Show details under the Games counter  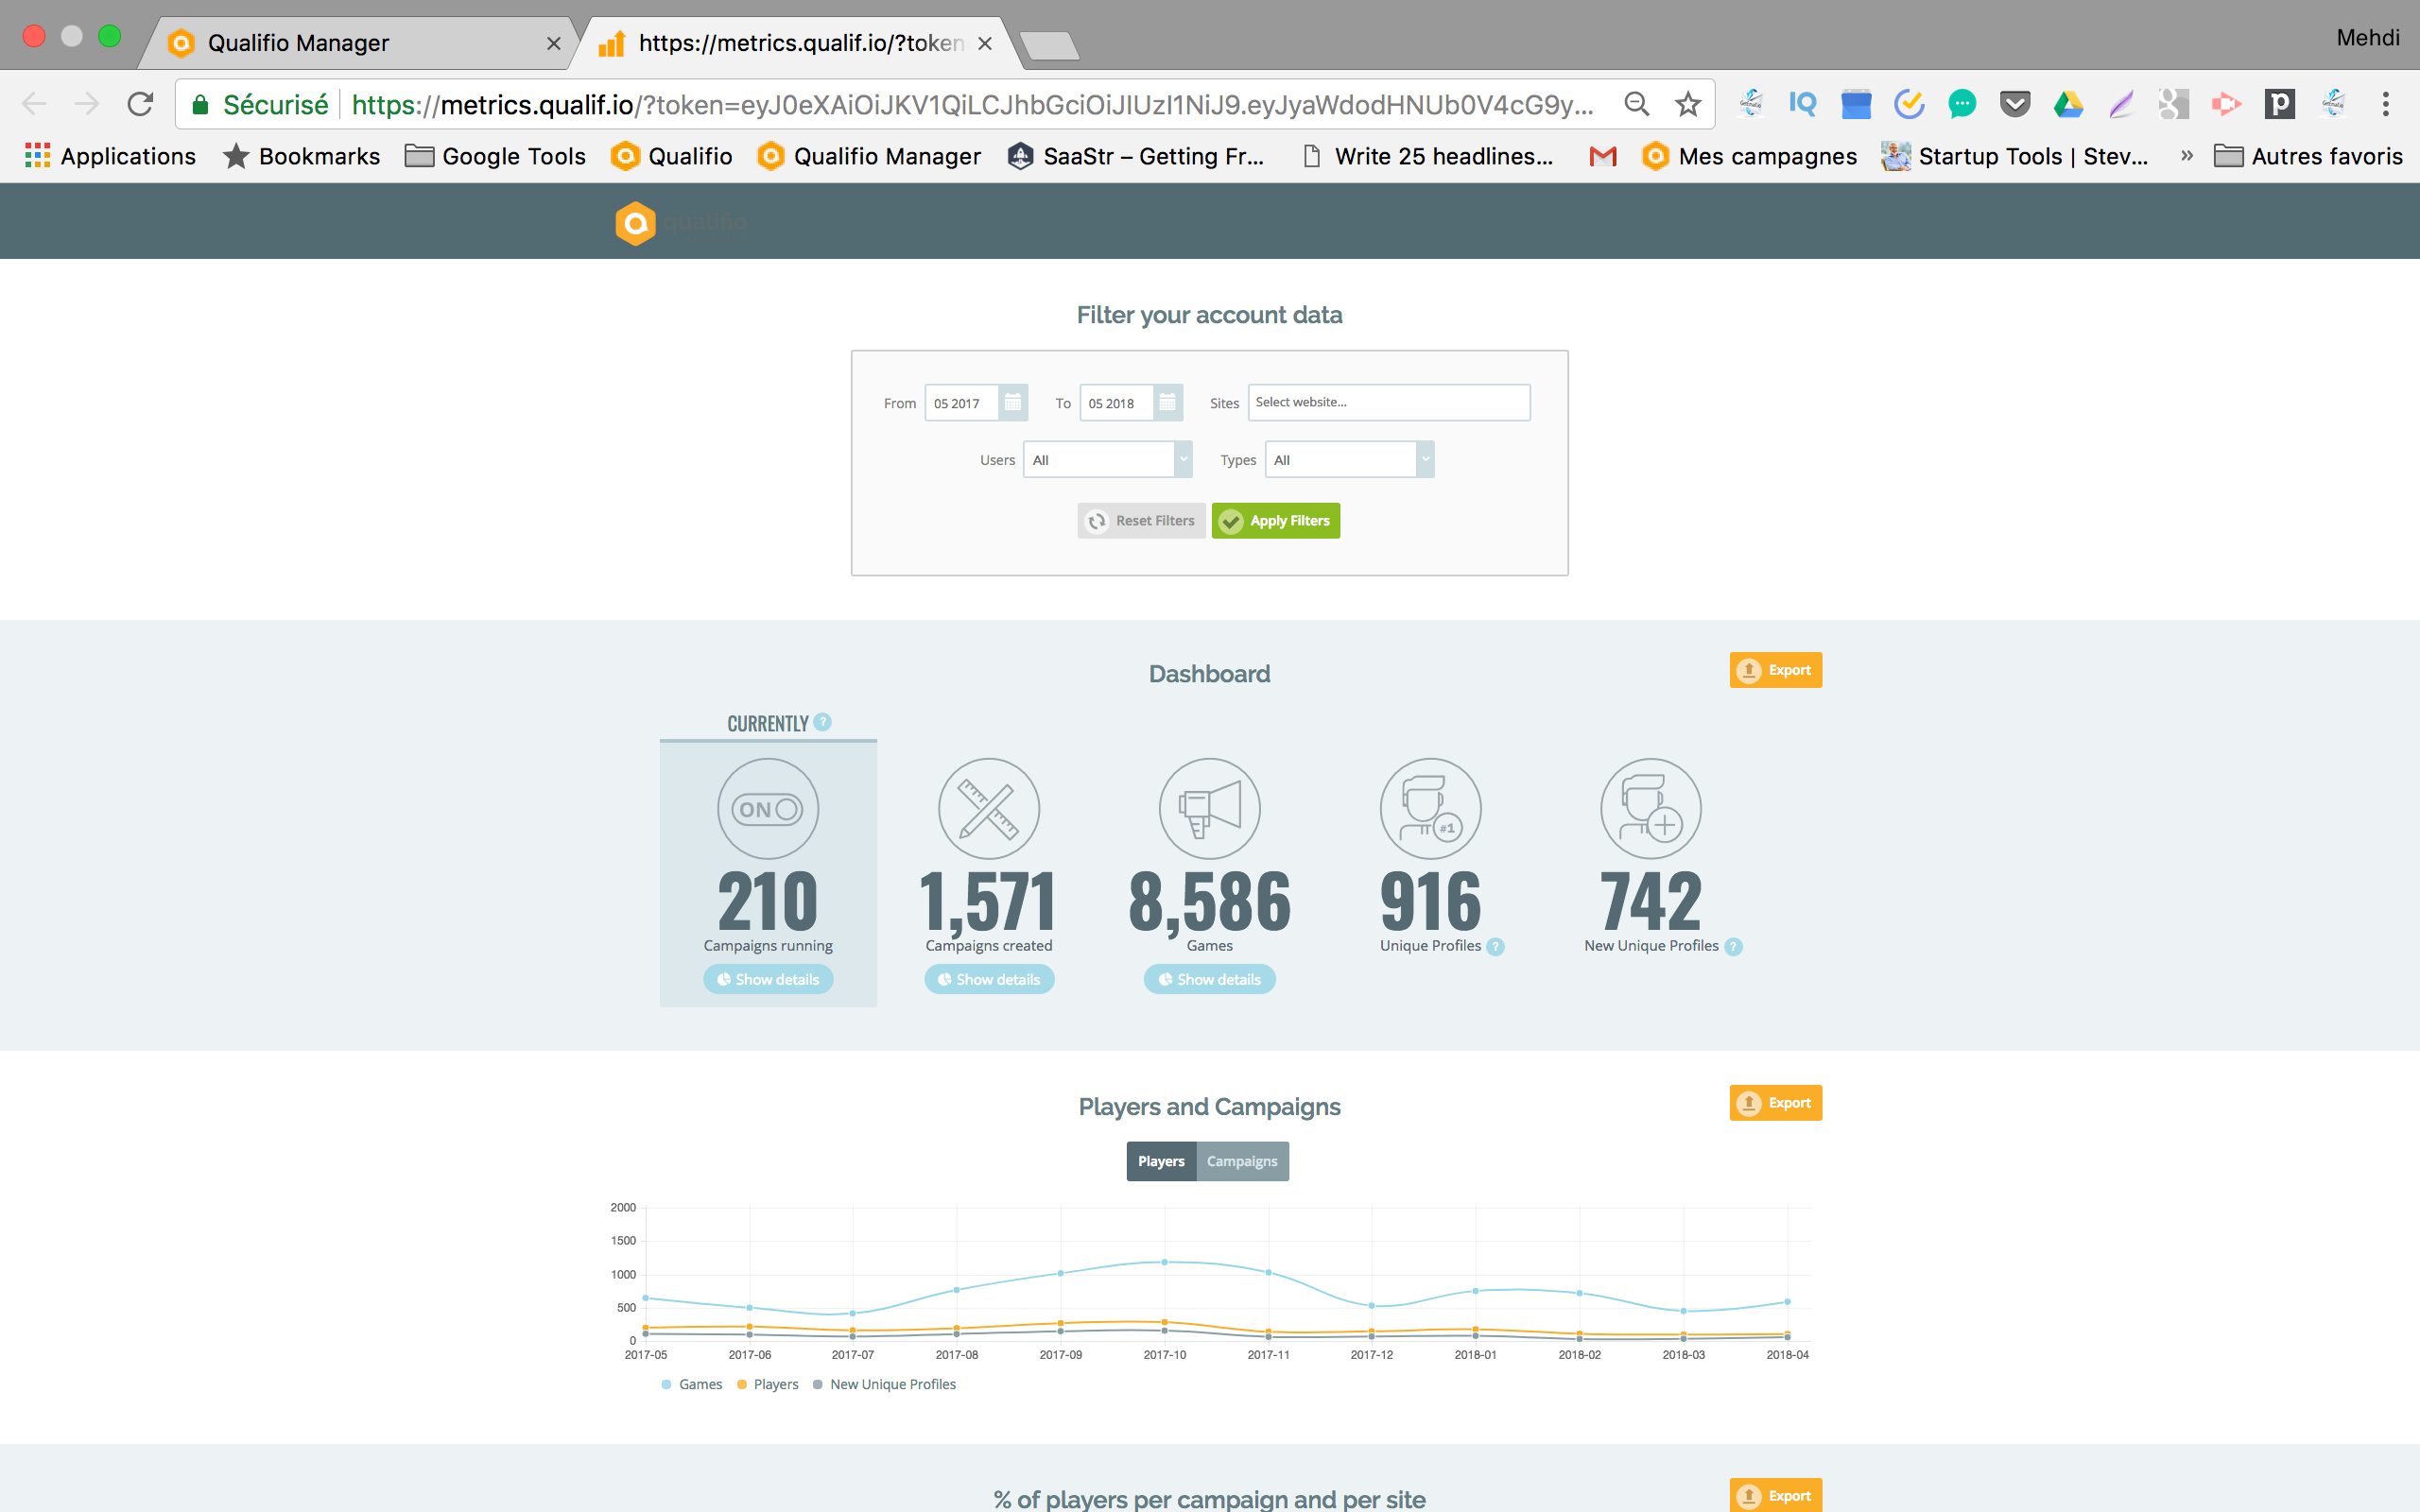[x=1209, y=979]
